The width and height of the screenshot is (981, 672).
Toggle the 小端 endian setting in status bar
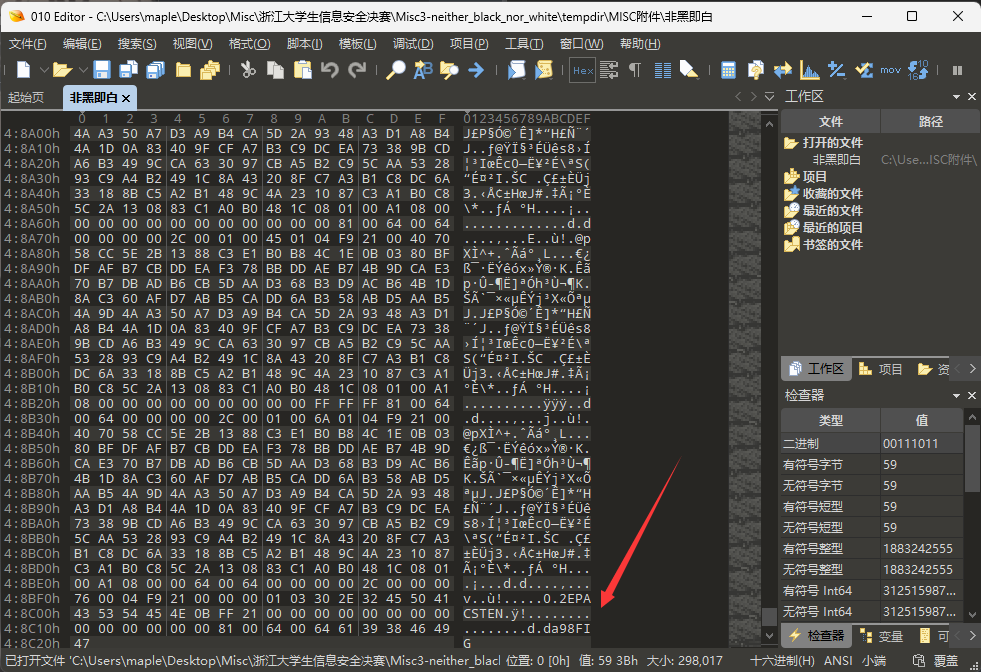coord(873,661)
